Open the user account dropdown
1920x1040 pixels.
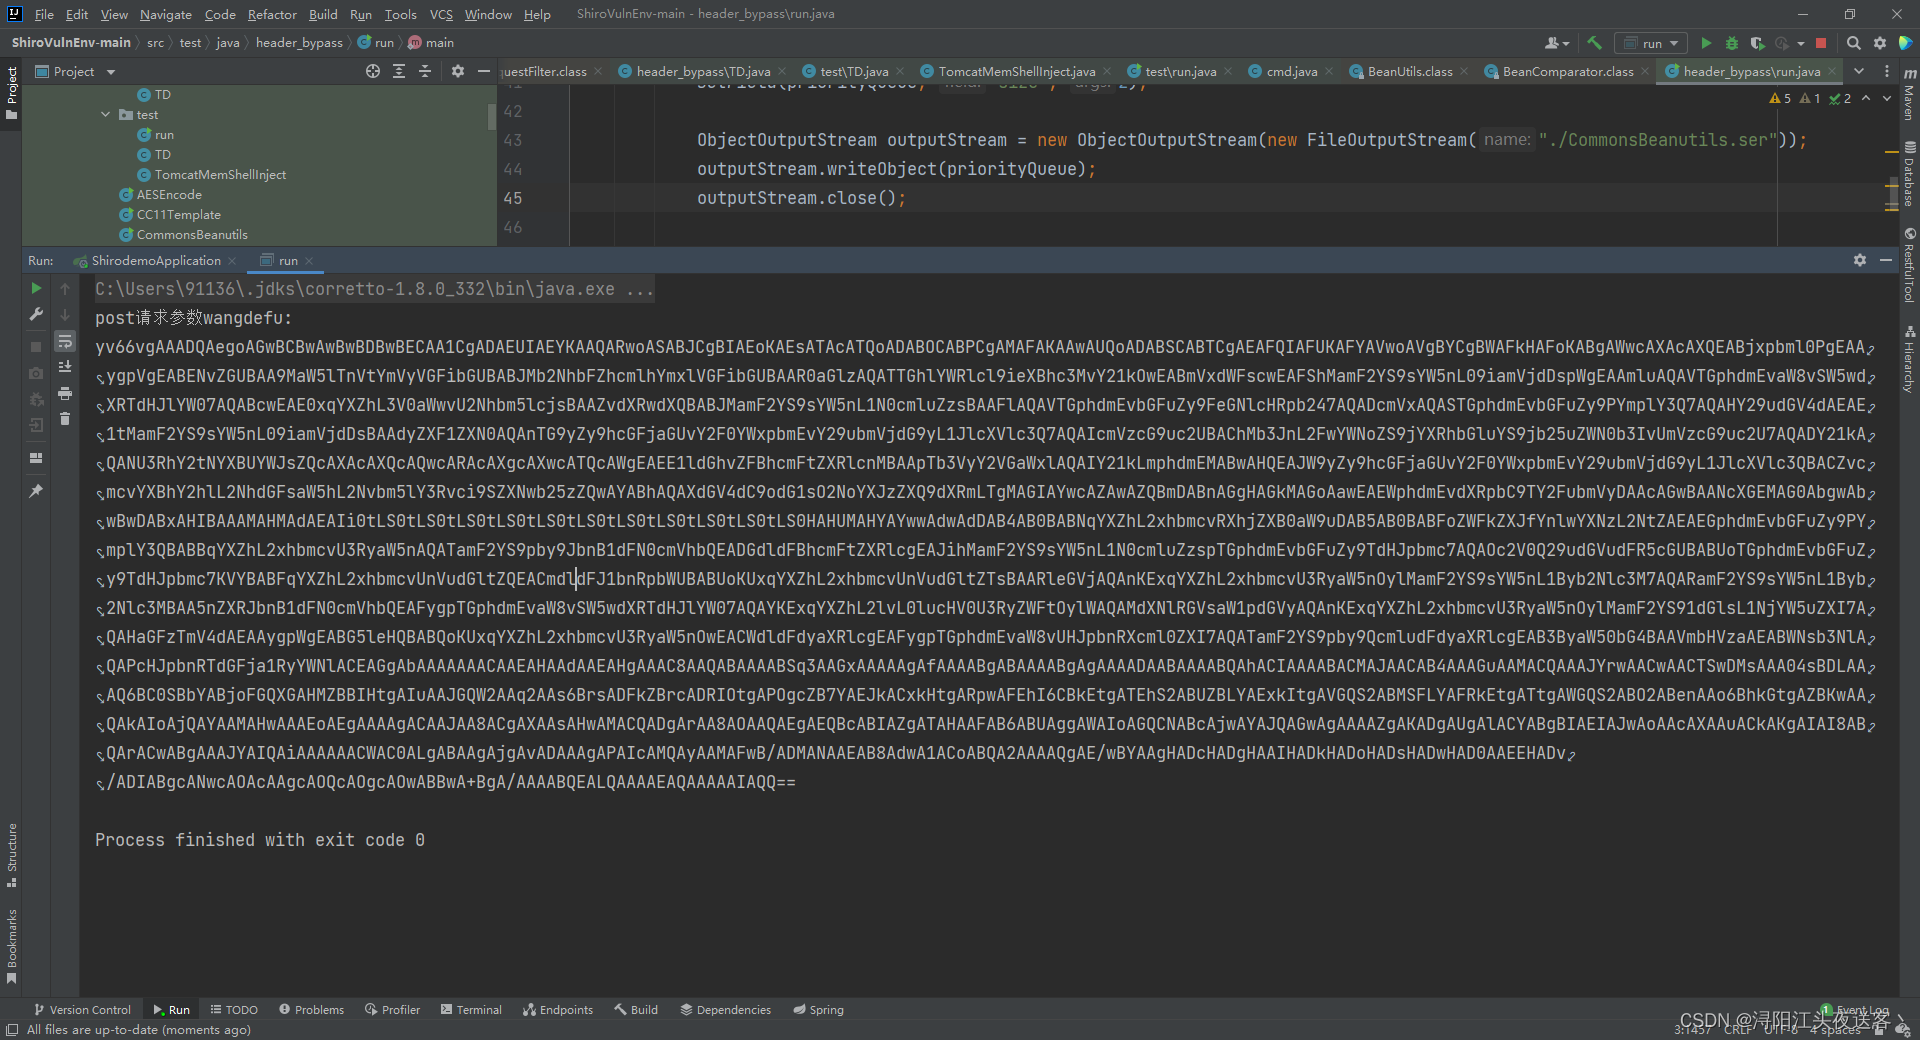point(1557,43)
